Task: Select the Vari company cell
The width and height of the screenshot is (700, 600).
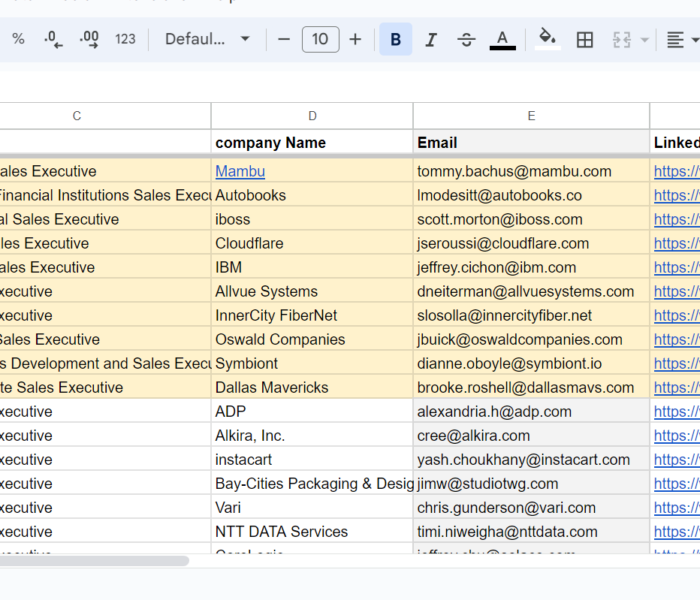Action: point(312,508)
